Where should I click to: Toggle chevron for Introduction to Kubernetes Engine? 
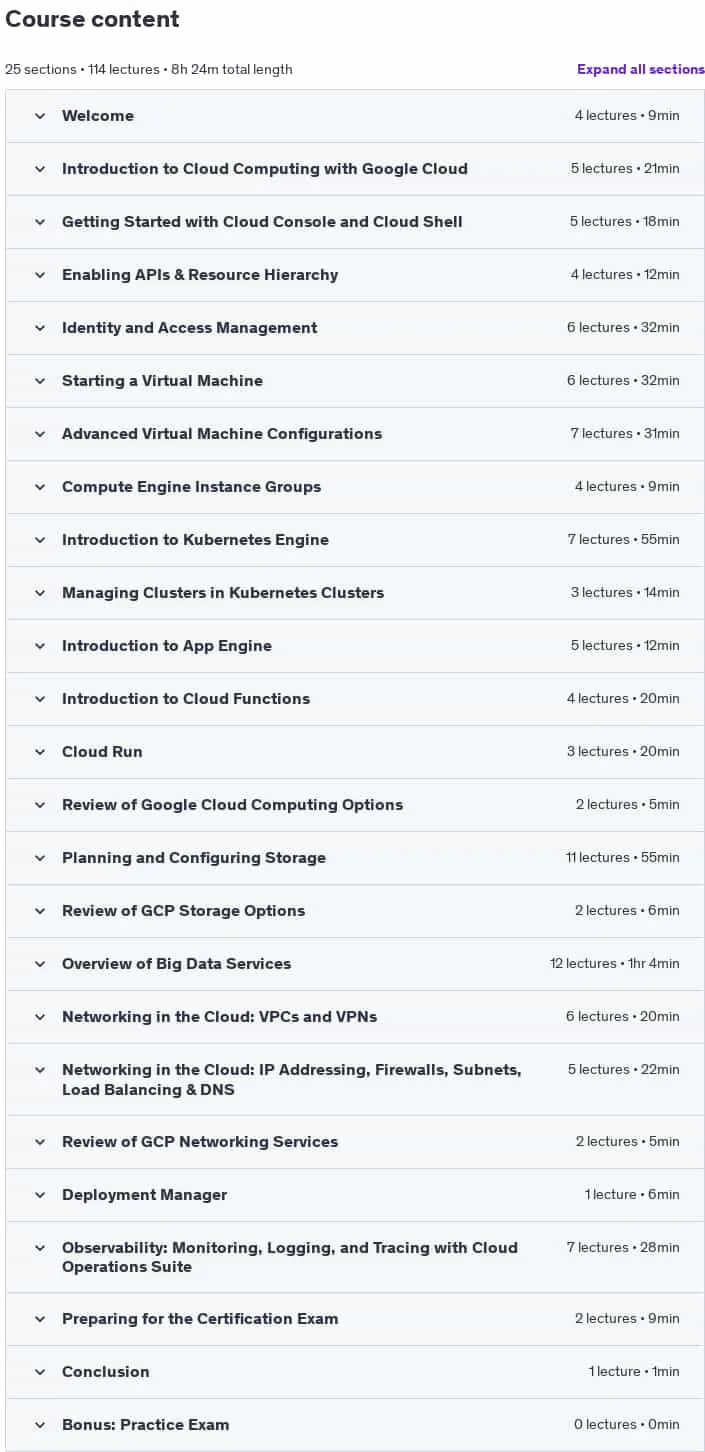pyautogui.click(x=40, y=540)
